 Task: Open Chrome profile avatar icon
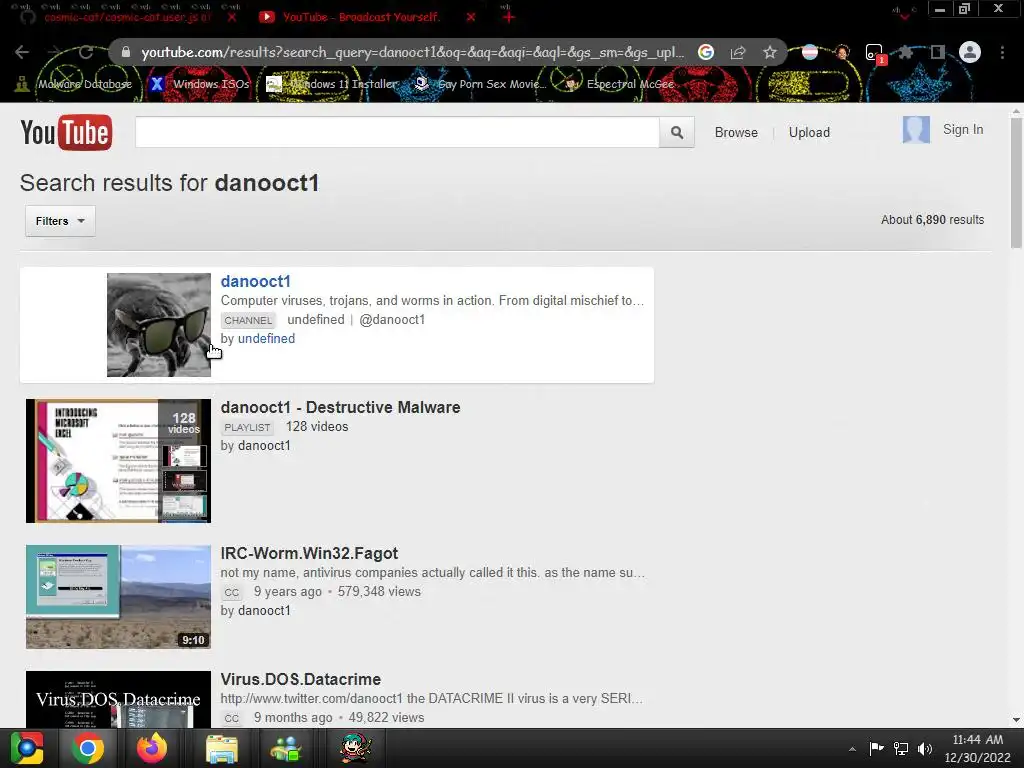point(970,52)
